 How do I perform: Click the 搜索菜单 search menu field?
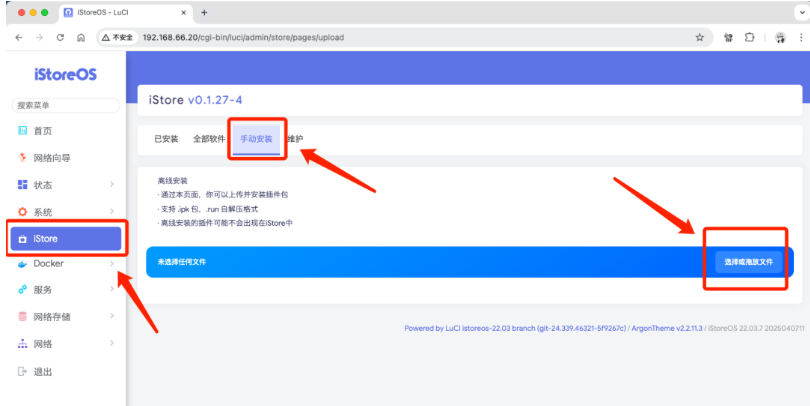pyautogui.click(x=62, y=105)
